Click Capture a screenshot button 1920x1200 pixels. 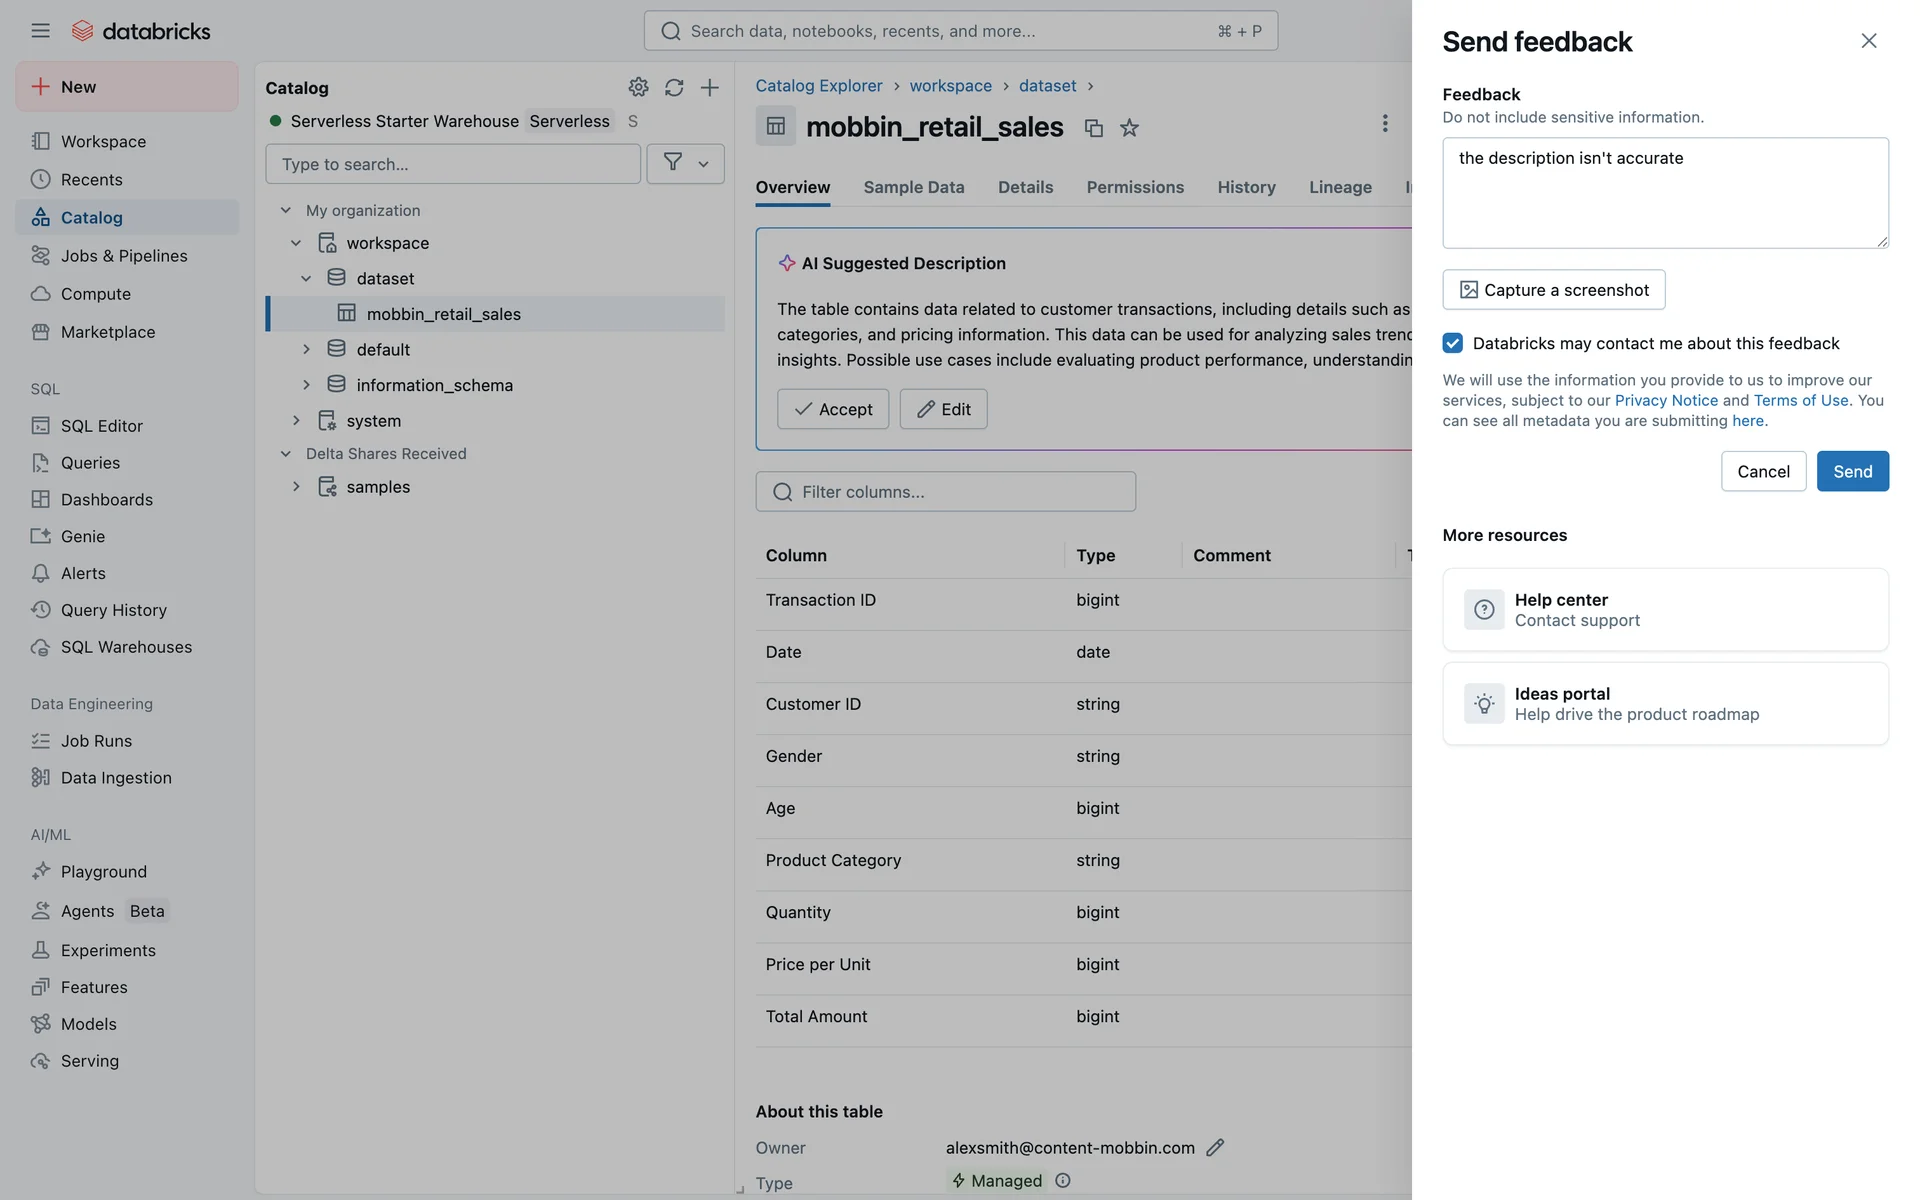pyautogui.click(x=1553, y=290)
